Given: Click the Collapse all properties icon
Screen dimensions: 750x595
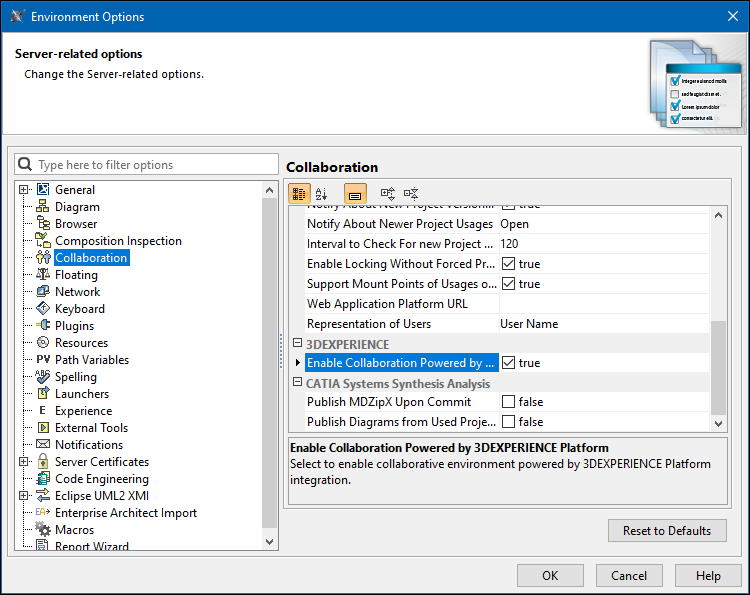Looking at the screenshot, I should [411, 193].
